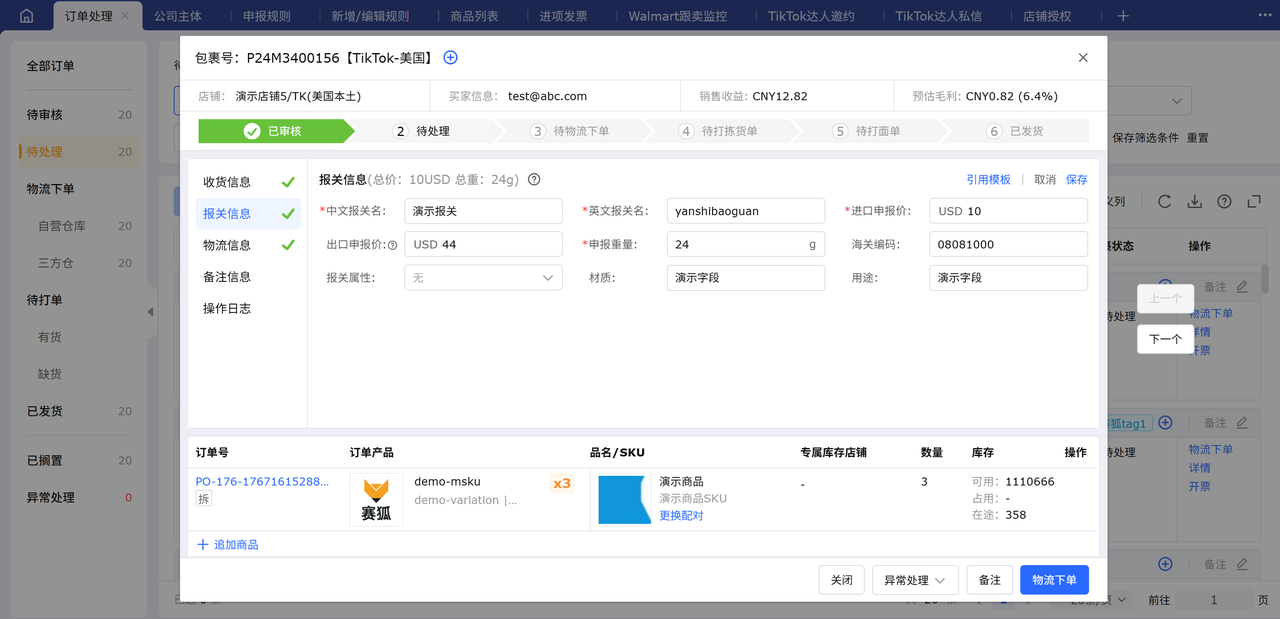1280x619 pixels.
Task: Click the refresh icon in the background toolbar
Action: [1164, 202]
